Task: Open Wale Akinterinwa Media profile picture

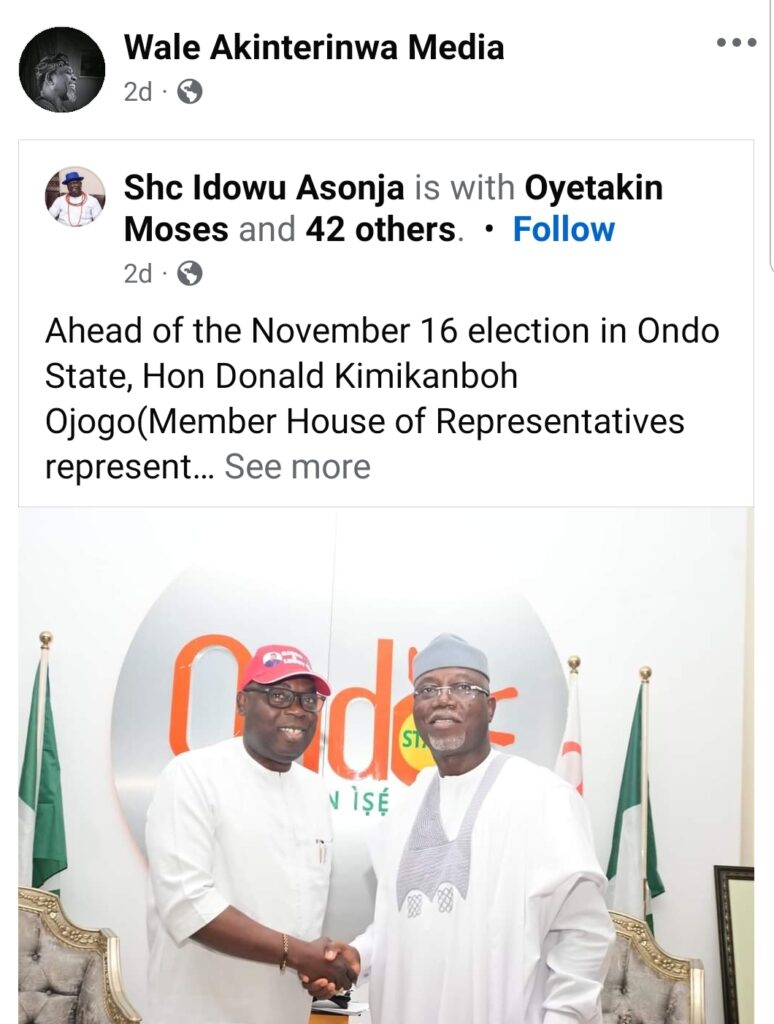Action: click(62, 69)
